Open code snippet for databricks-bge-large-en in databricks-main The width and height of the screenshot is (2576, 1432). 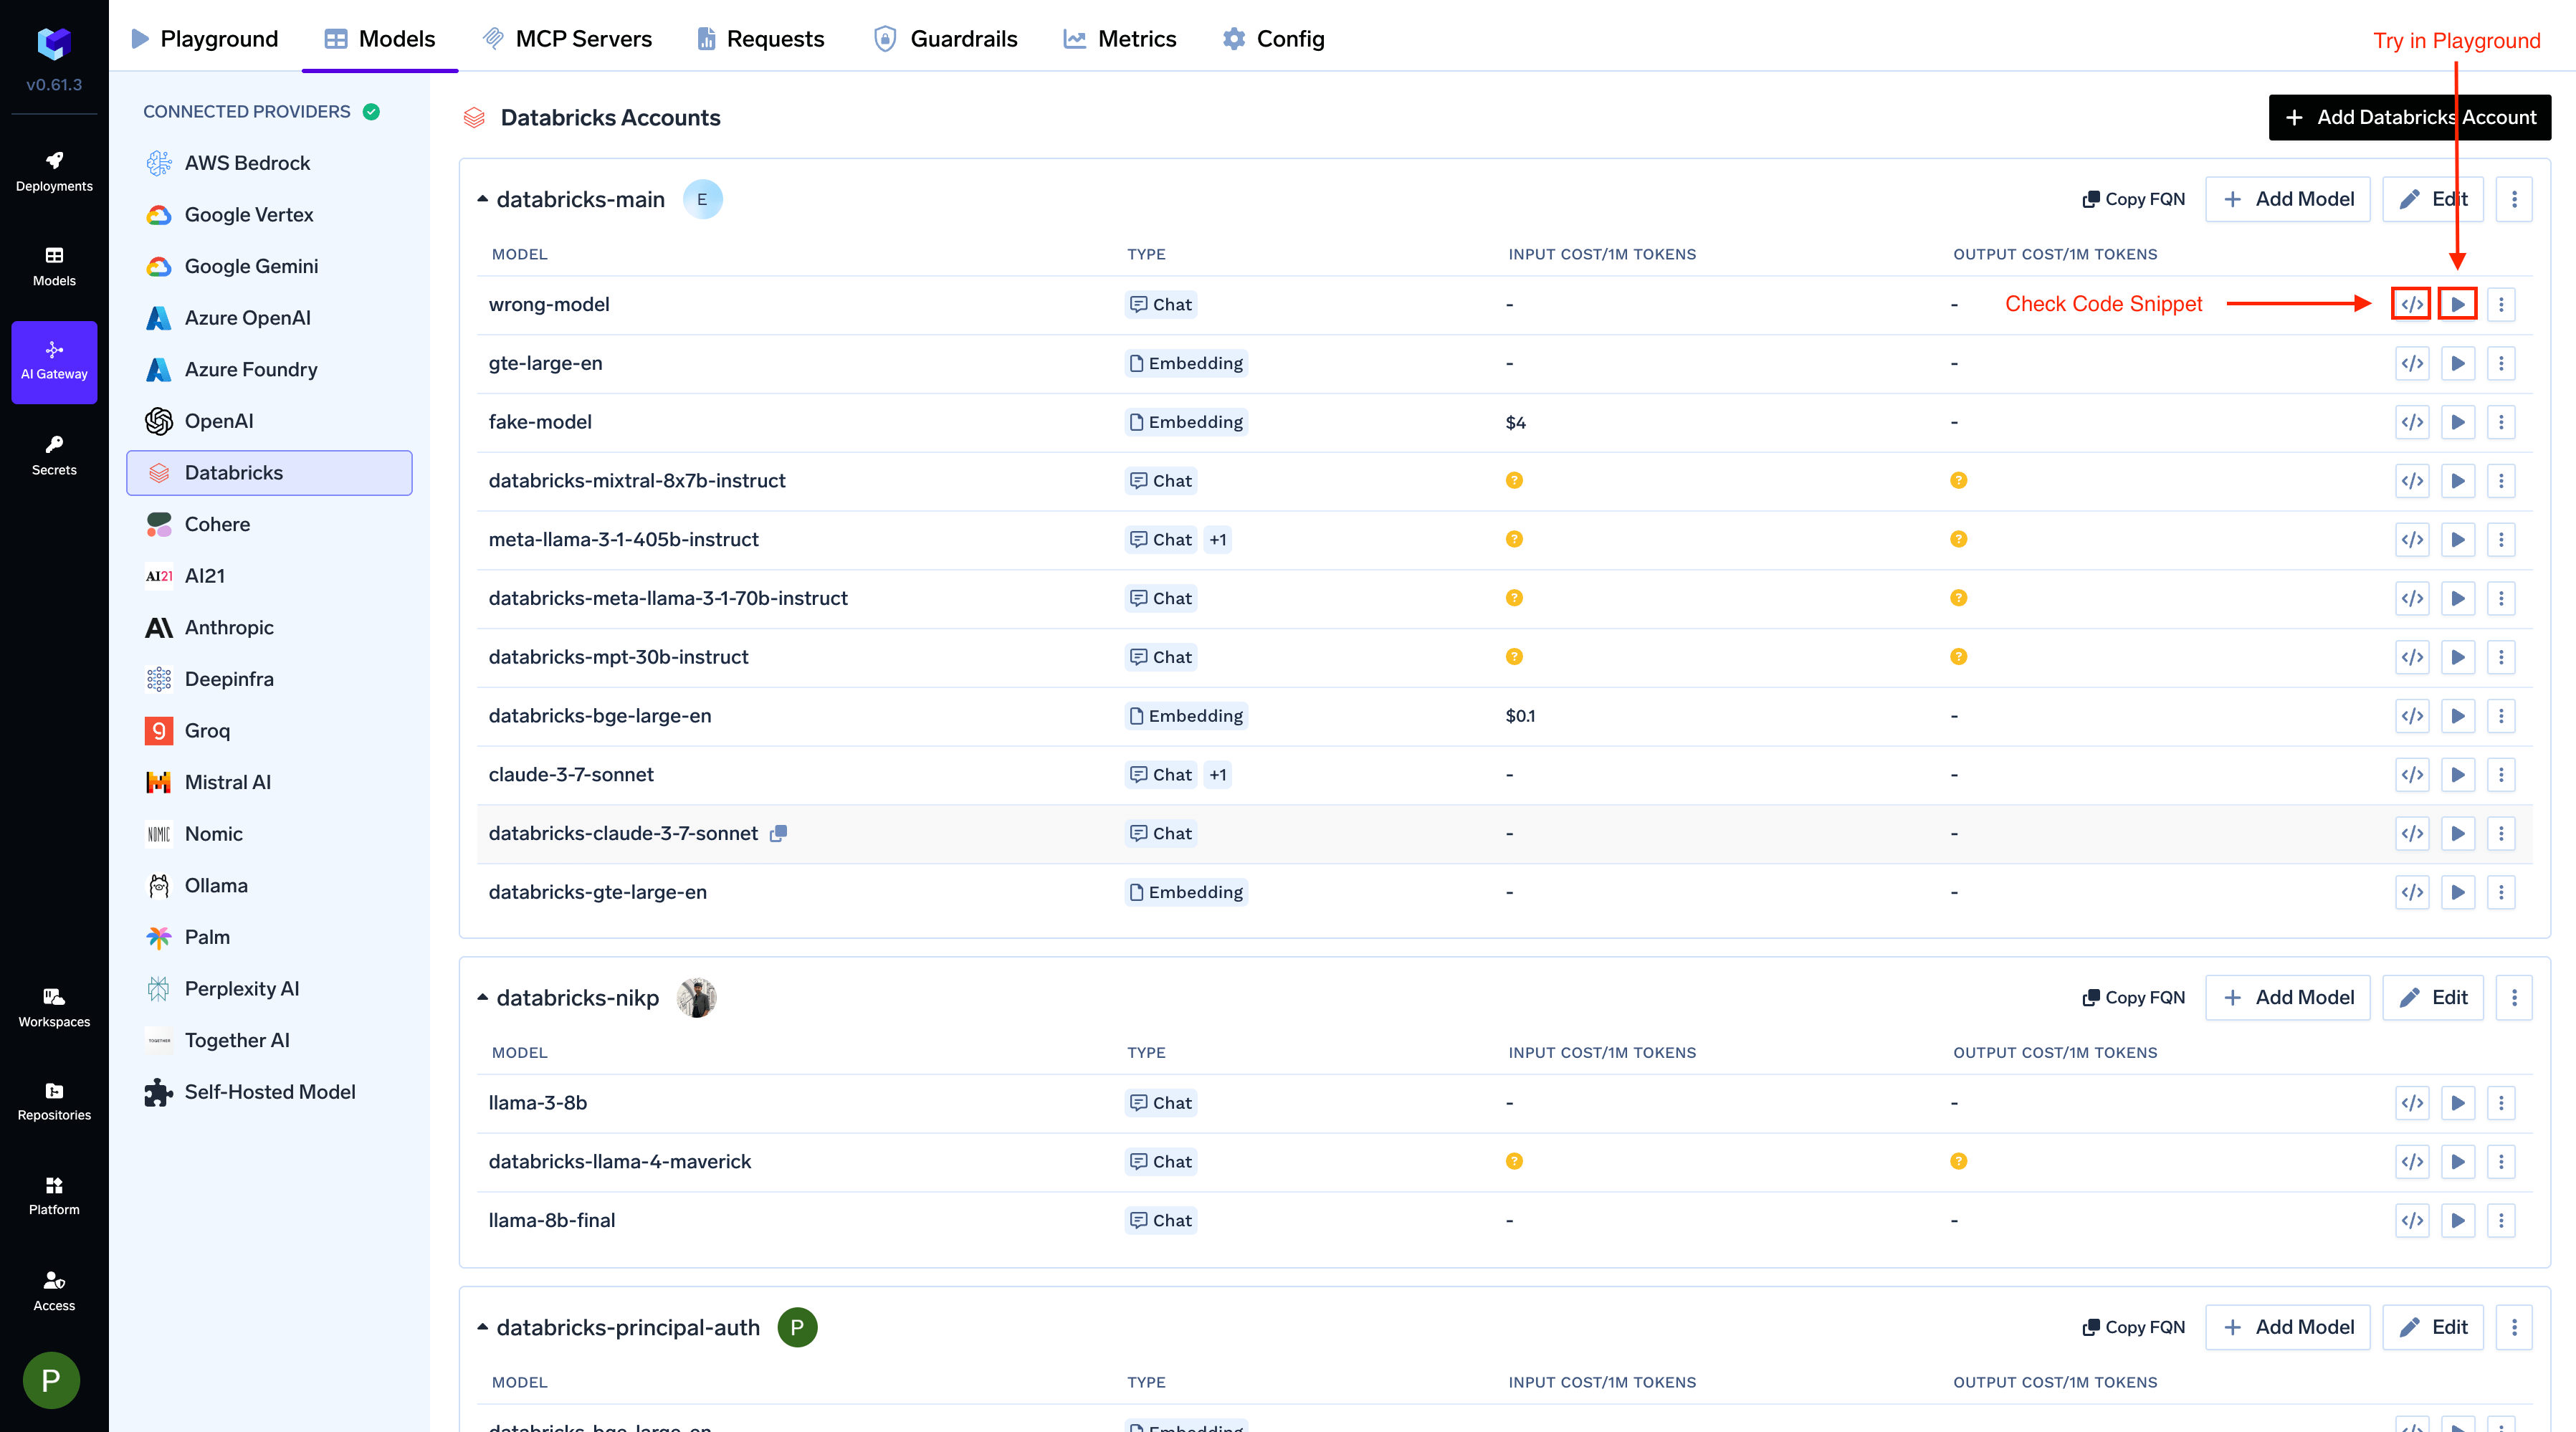click(2412, 716)
